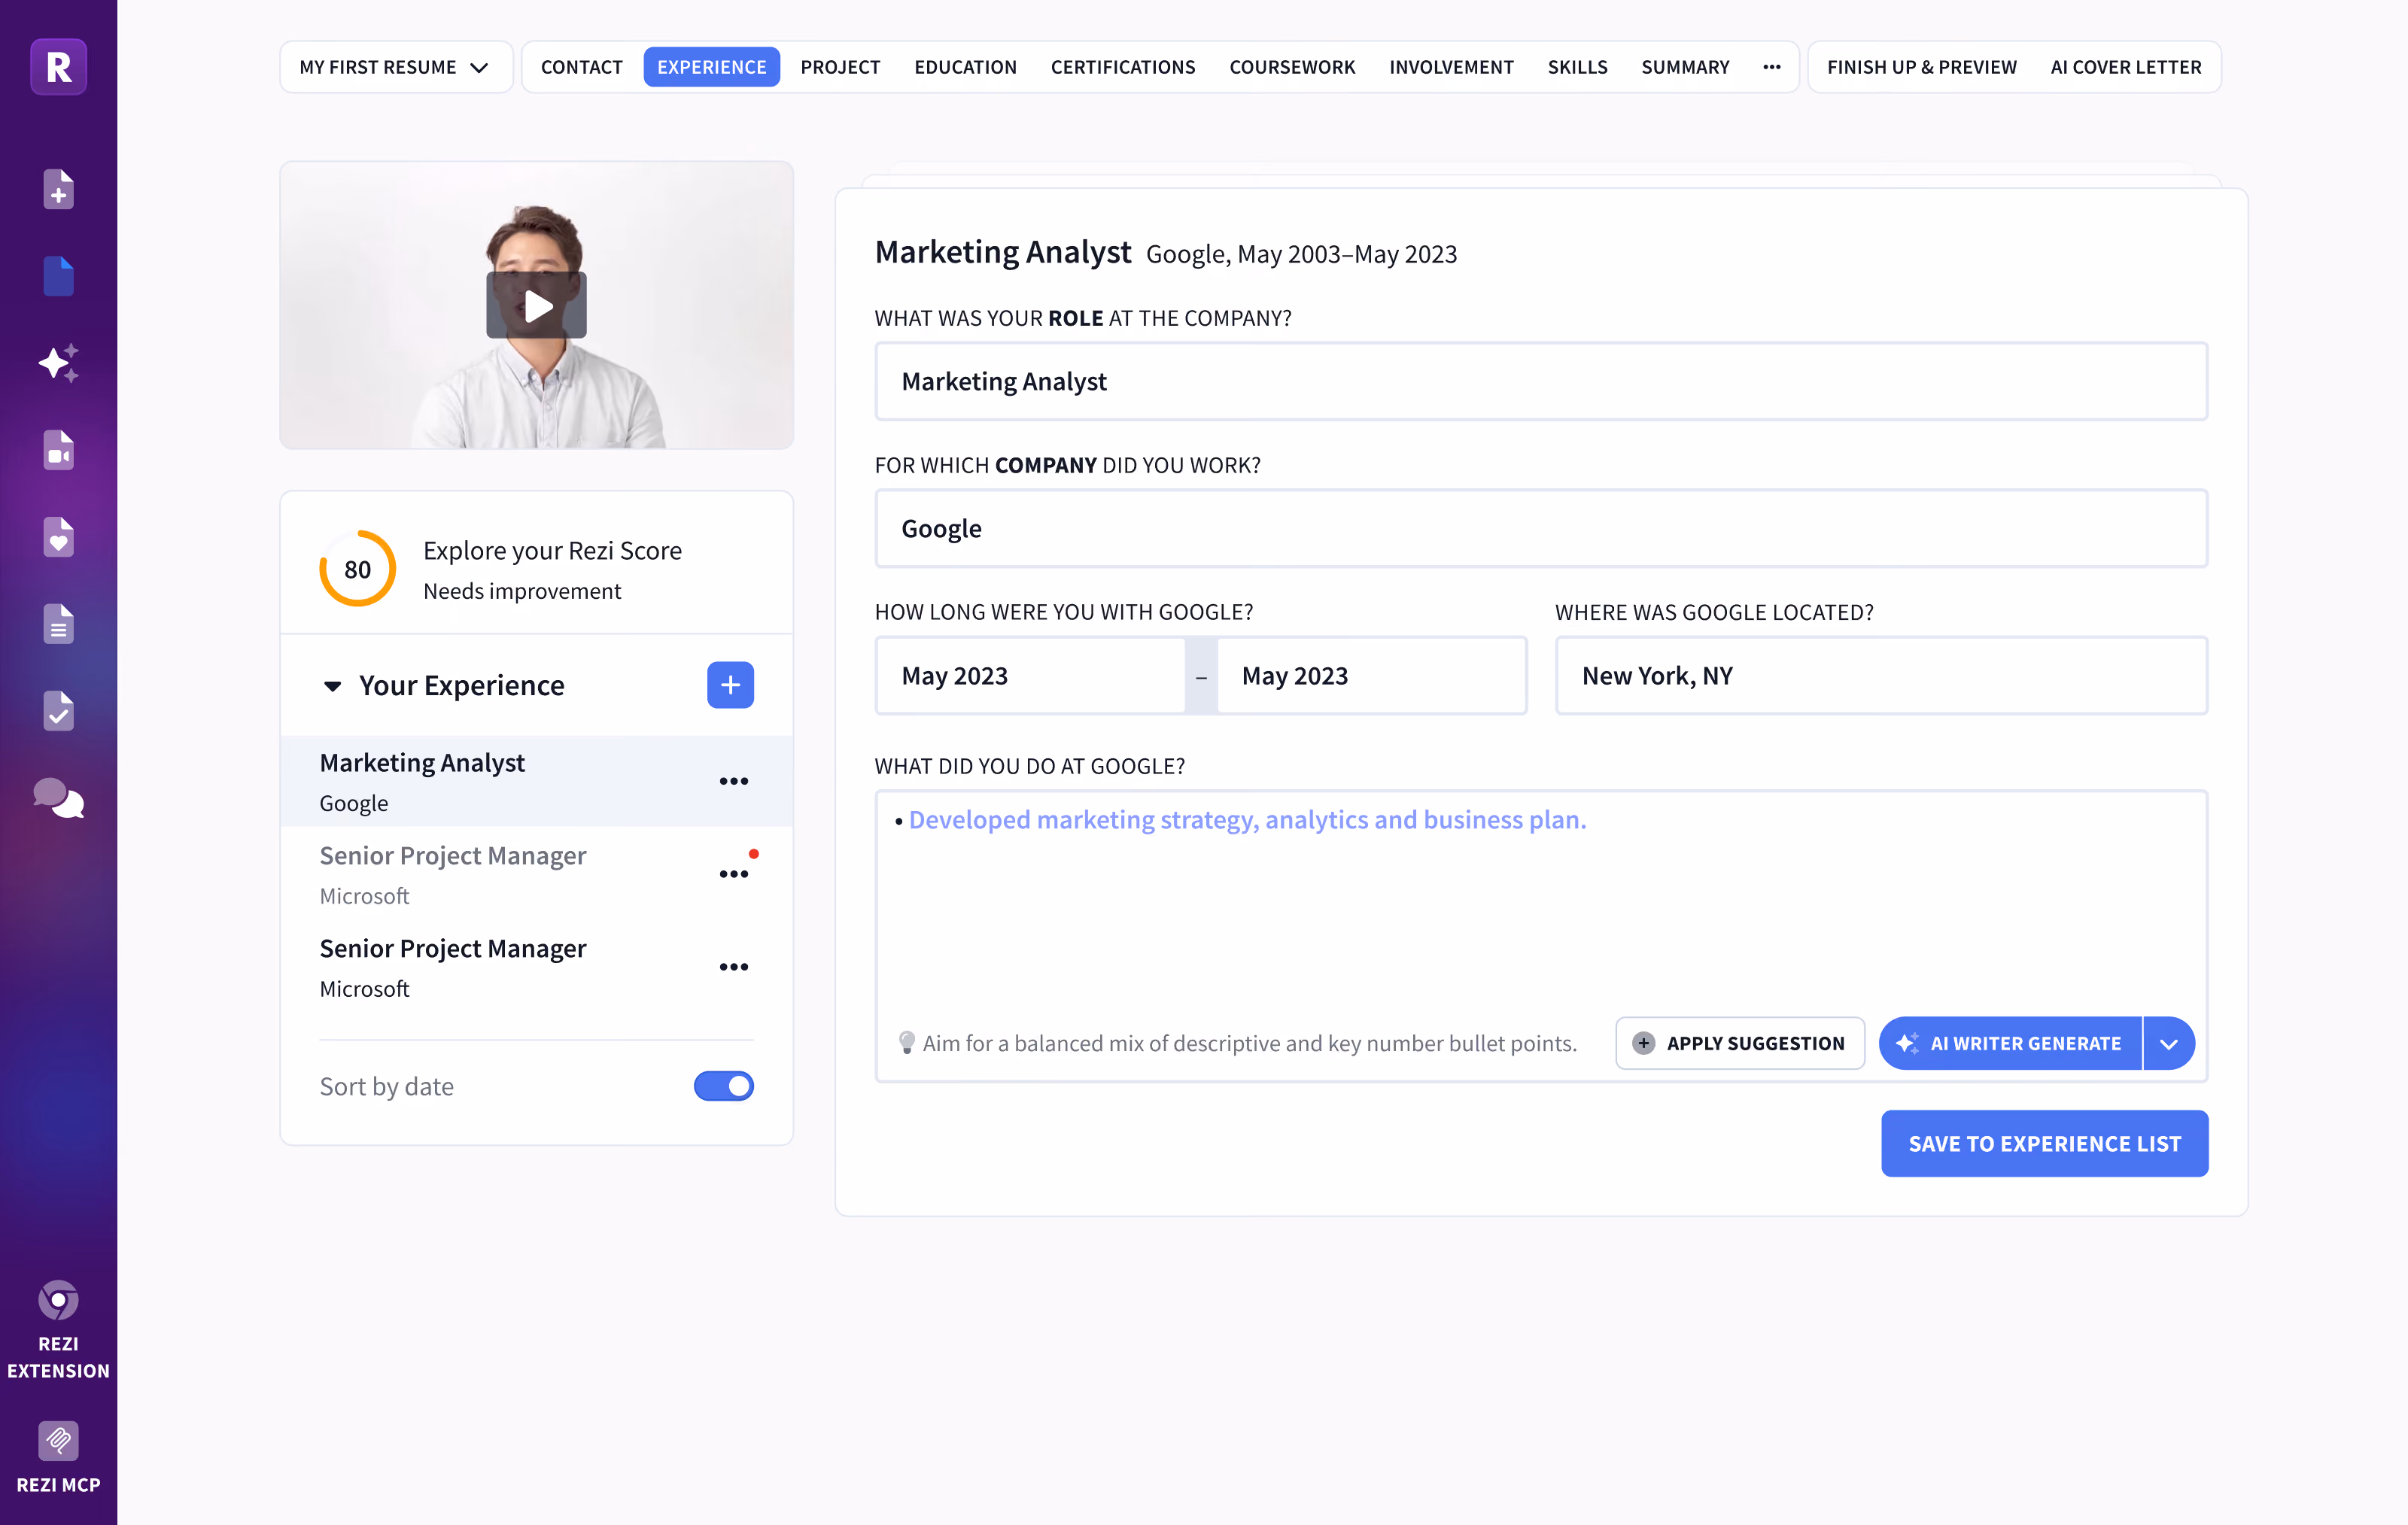2408x1525 pixels.
Task: Toggle the Sort by date switch
Action: [x=724, y=1086]
